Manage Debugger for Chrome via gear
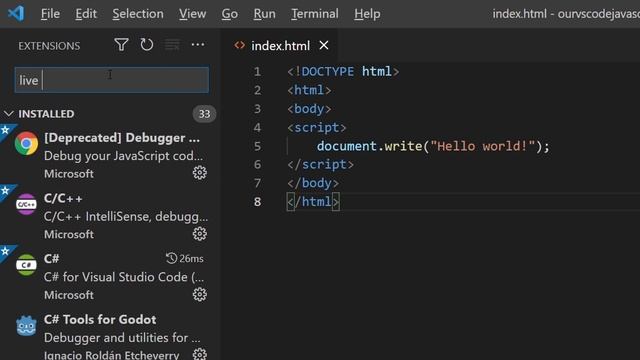640x360 pixels. tap(200, 173)
